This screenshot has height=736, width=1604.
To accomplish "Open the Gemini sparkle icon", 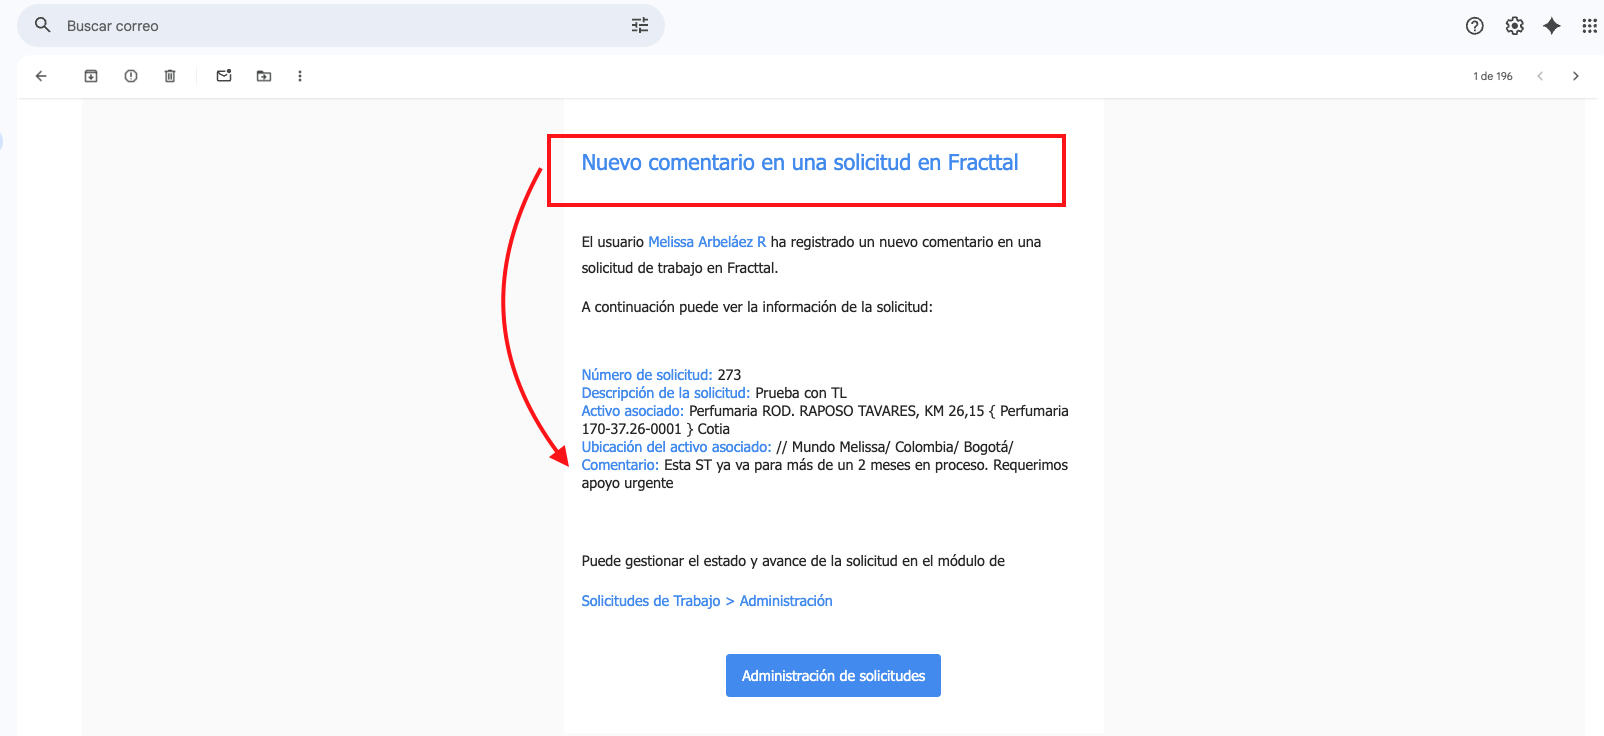I will 1552,26.
